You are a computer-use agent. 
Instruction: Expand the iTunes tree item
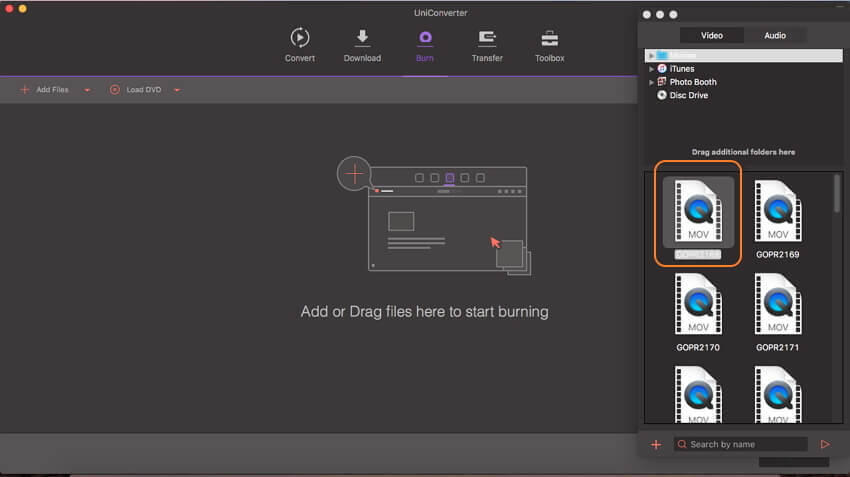click(x=651, y=69)
